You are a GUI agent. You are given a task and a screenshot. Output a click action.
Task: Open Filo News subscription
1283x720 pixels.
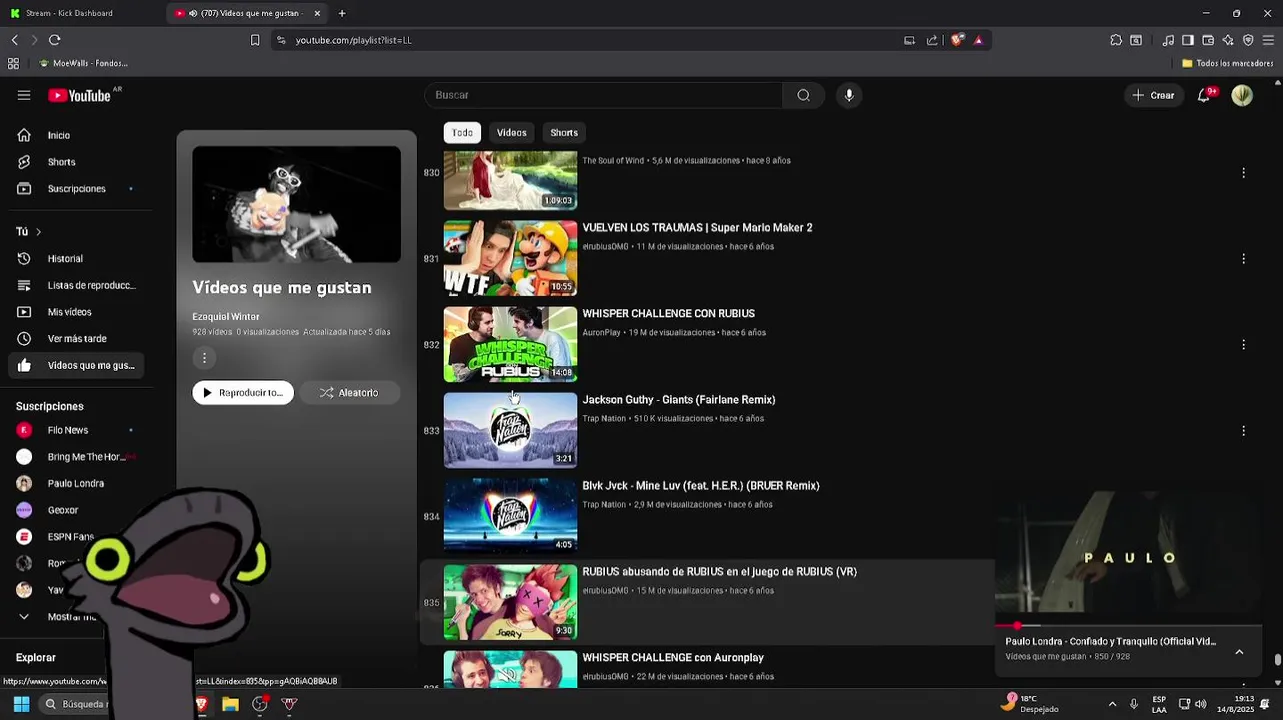[x=75, y=430]
